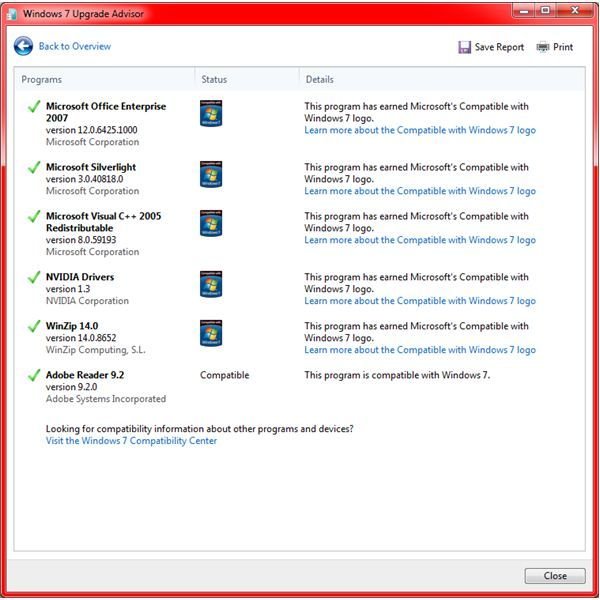Click the Upgrade Advisor title bar icon

pos(12,14)
